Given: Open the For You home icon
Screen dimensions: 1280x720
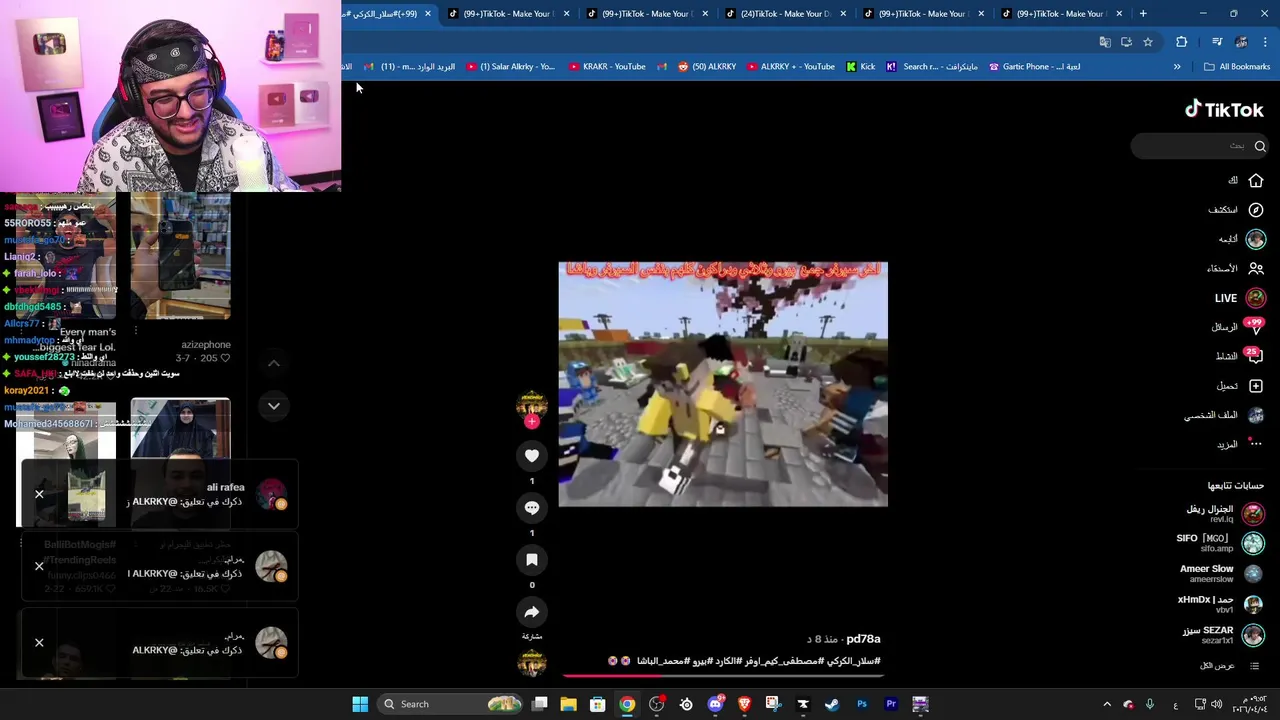Looking at the screenshot, I should pyautogui.click(x=1255, y=180).
